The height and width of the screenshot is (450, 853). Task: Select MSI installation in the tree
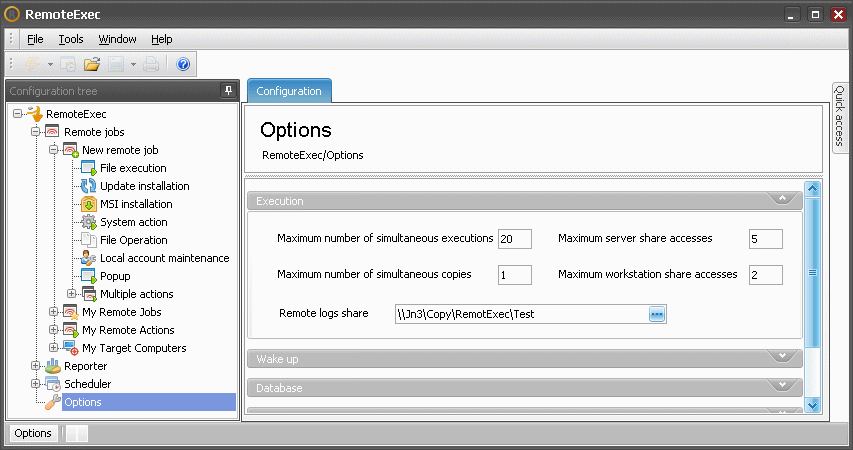(136, 204)
